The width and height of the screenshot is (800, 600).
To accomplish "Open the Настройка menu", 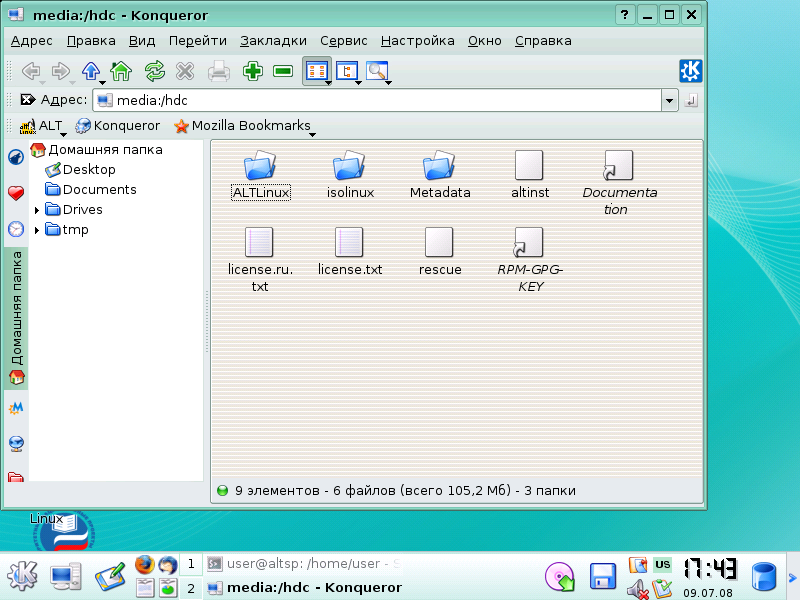I will pyautogui.click(x=417, y=41).
